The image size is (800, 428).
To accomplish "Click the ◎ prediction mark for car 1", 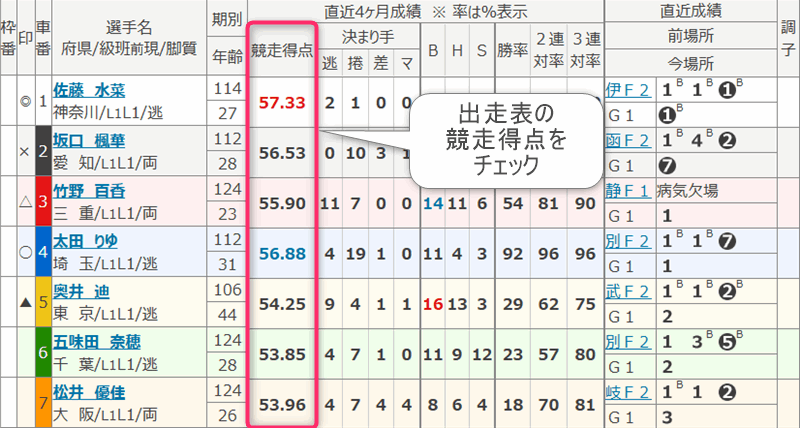I will point(26,101).
